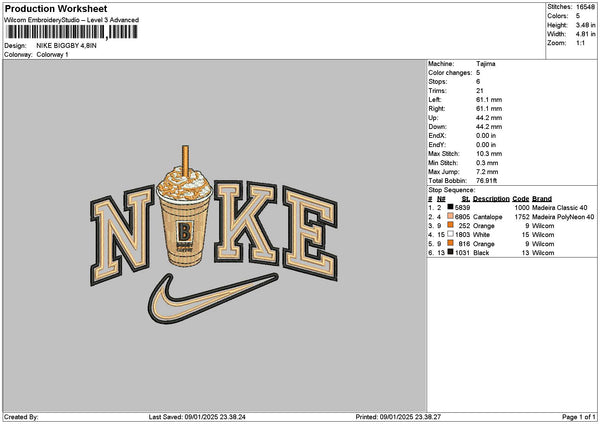Click the design name NIKE BIGGBY 4,8IN

[67, 46]
